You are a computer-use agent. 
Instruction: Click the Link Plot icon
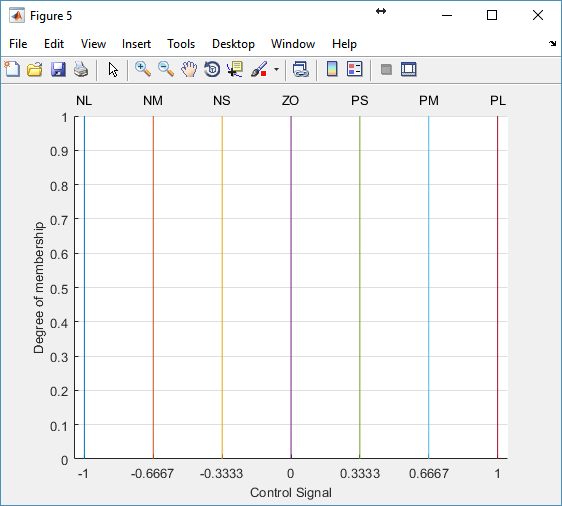pyautogui.click(x=301, y=69)
